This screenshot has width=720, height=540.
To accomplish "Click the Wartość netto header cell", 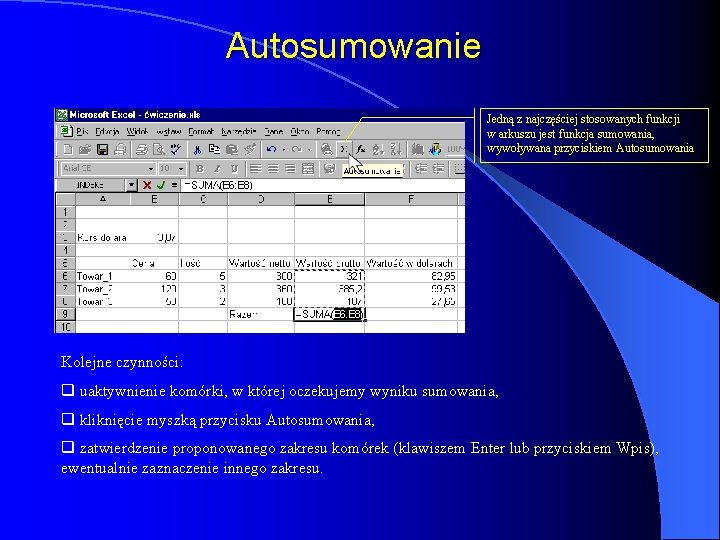I will (x=261, y=264).
